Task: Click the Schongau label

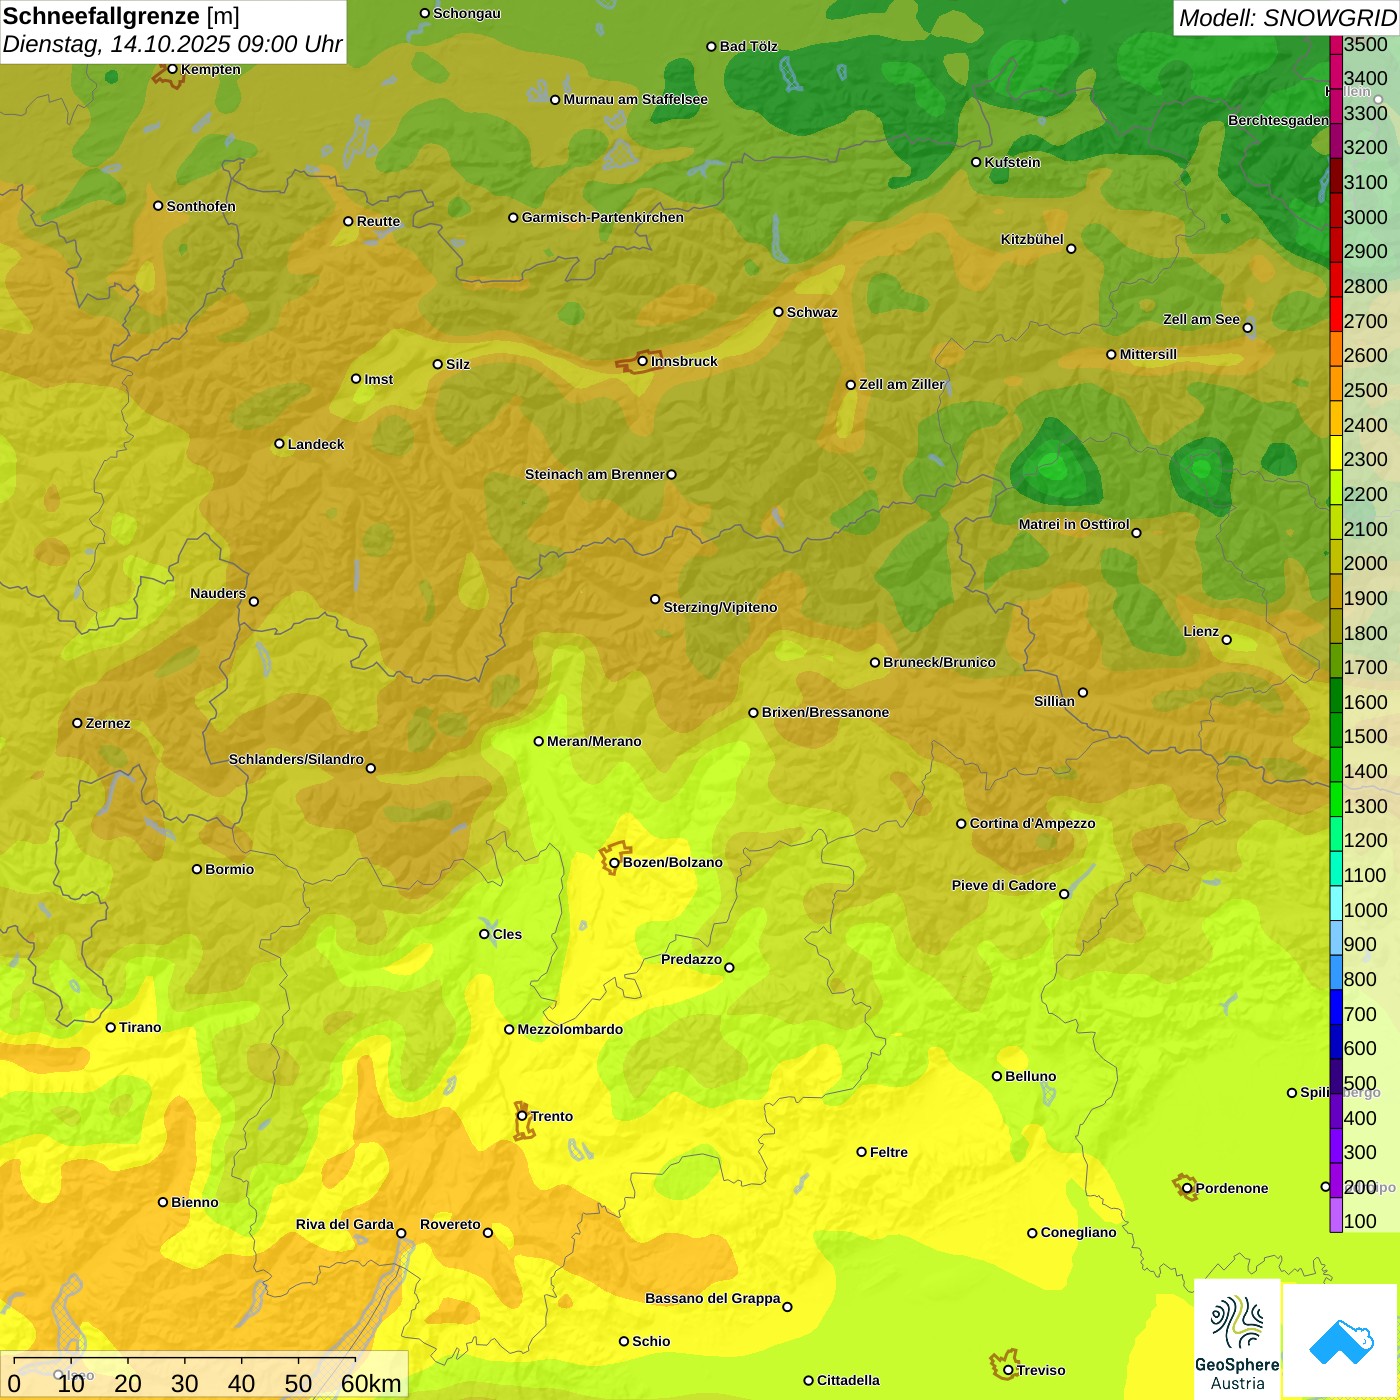Action: (x=466, y=13)
